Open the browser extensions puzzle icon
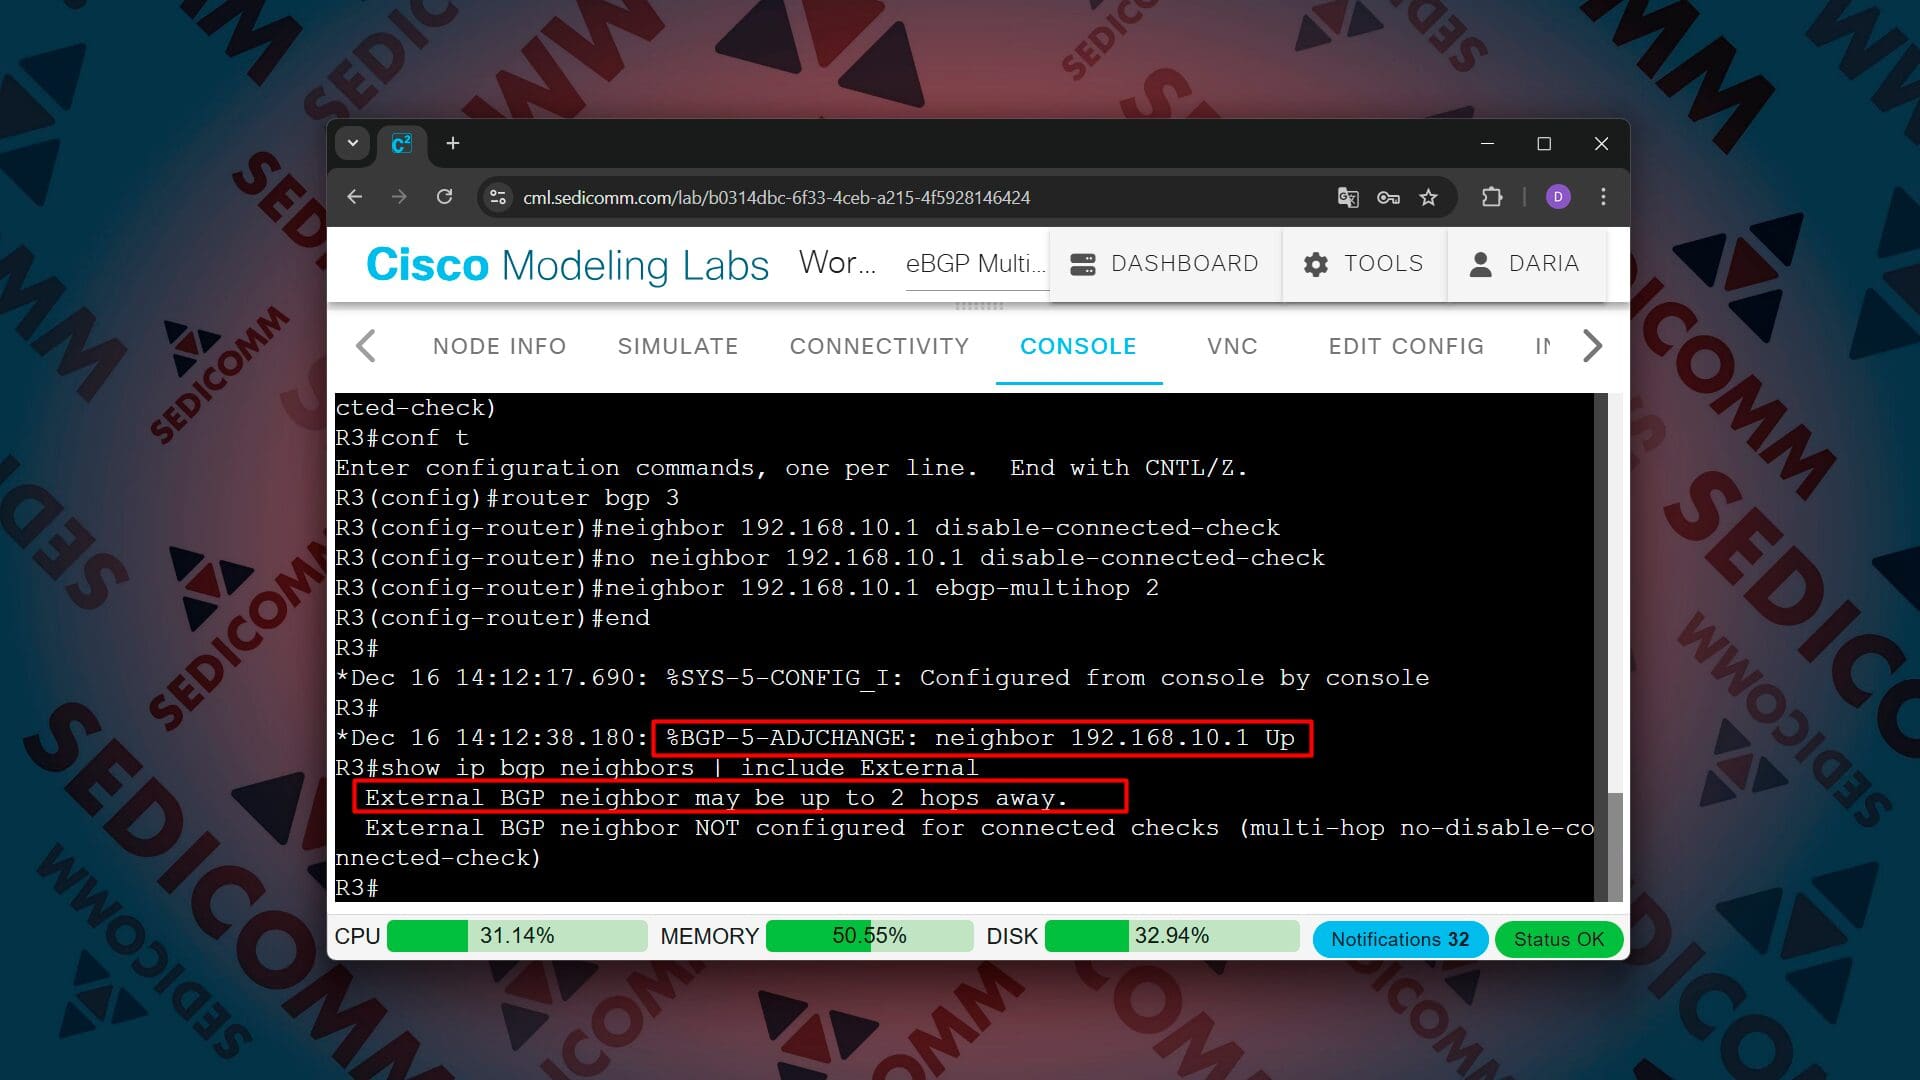Image resolution: width=1920 pixels, height=1080 pixels. [x=1492, y=197]
